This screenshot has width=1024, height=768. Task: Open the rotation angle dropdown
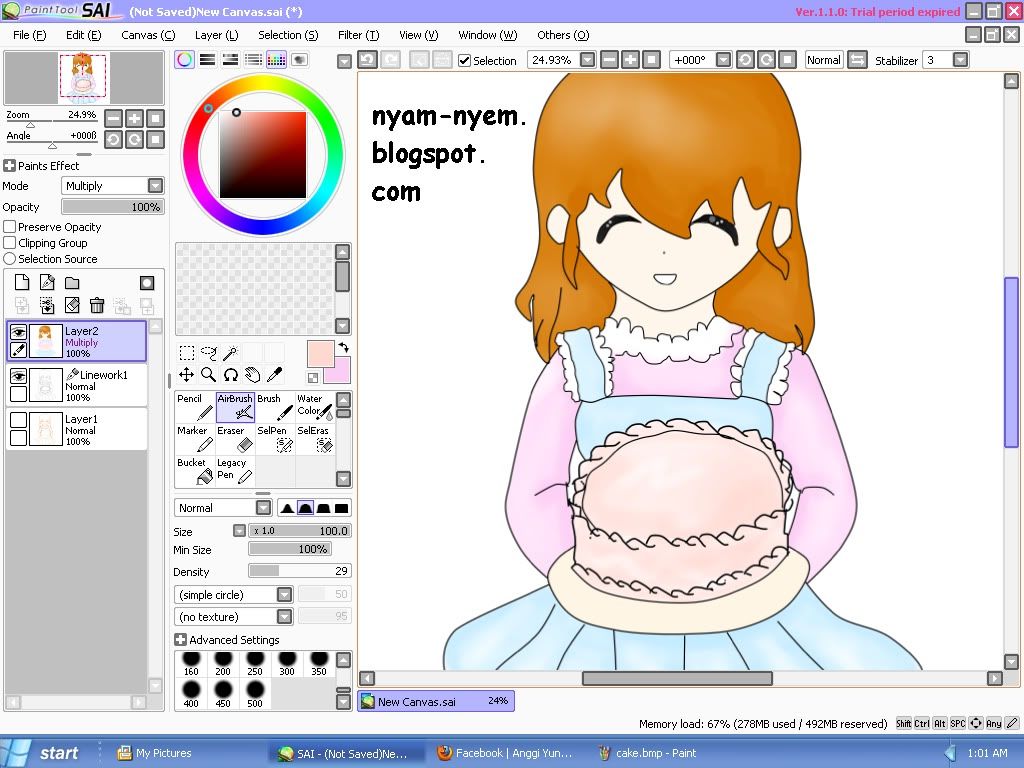[x=724, y=60]
